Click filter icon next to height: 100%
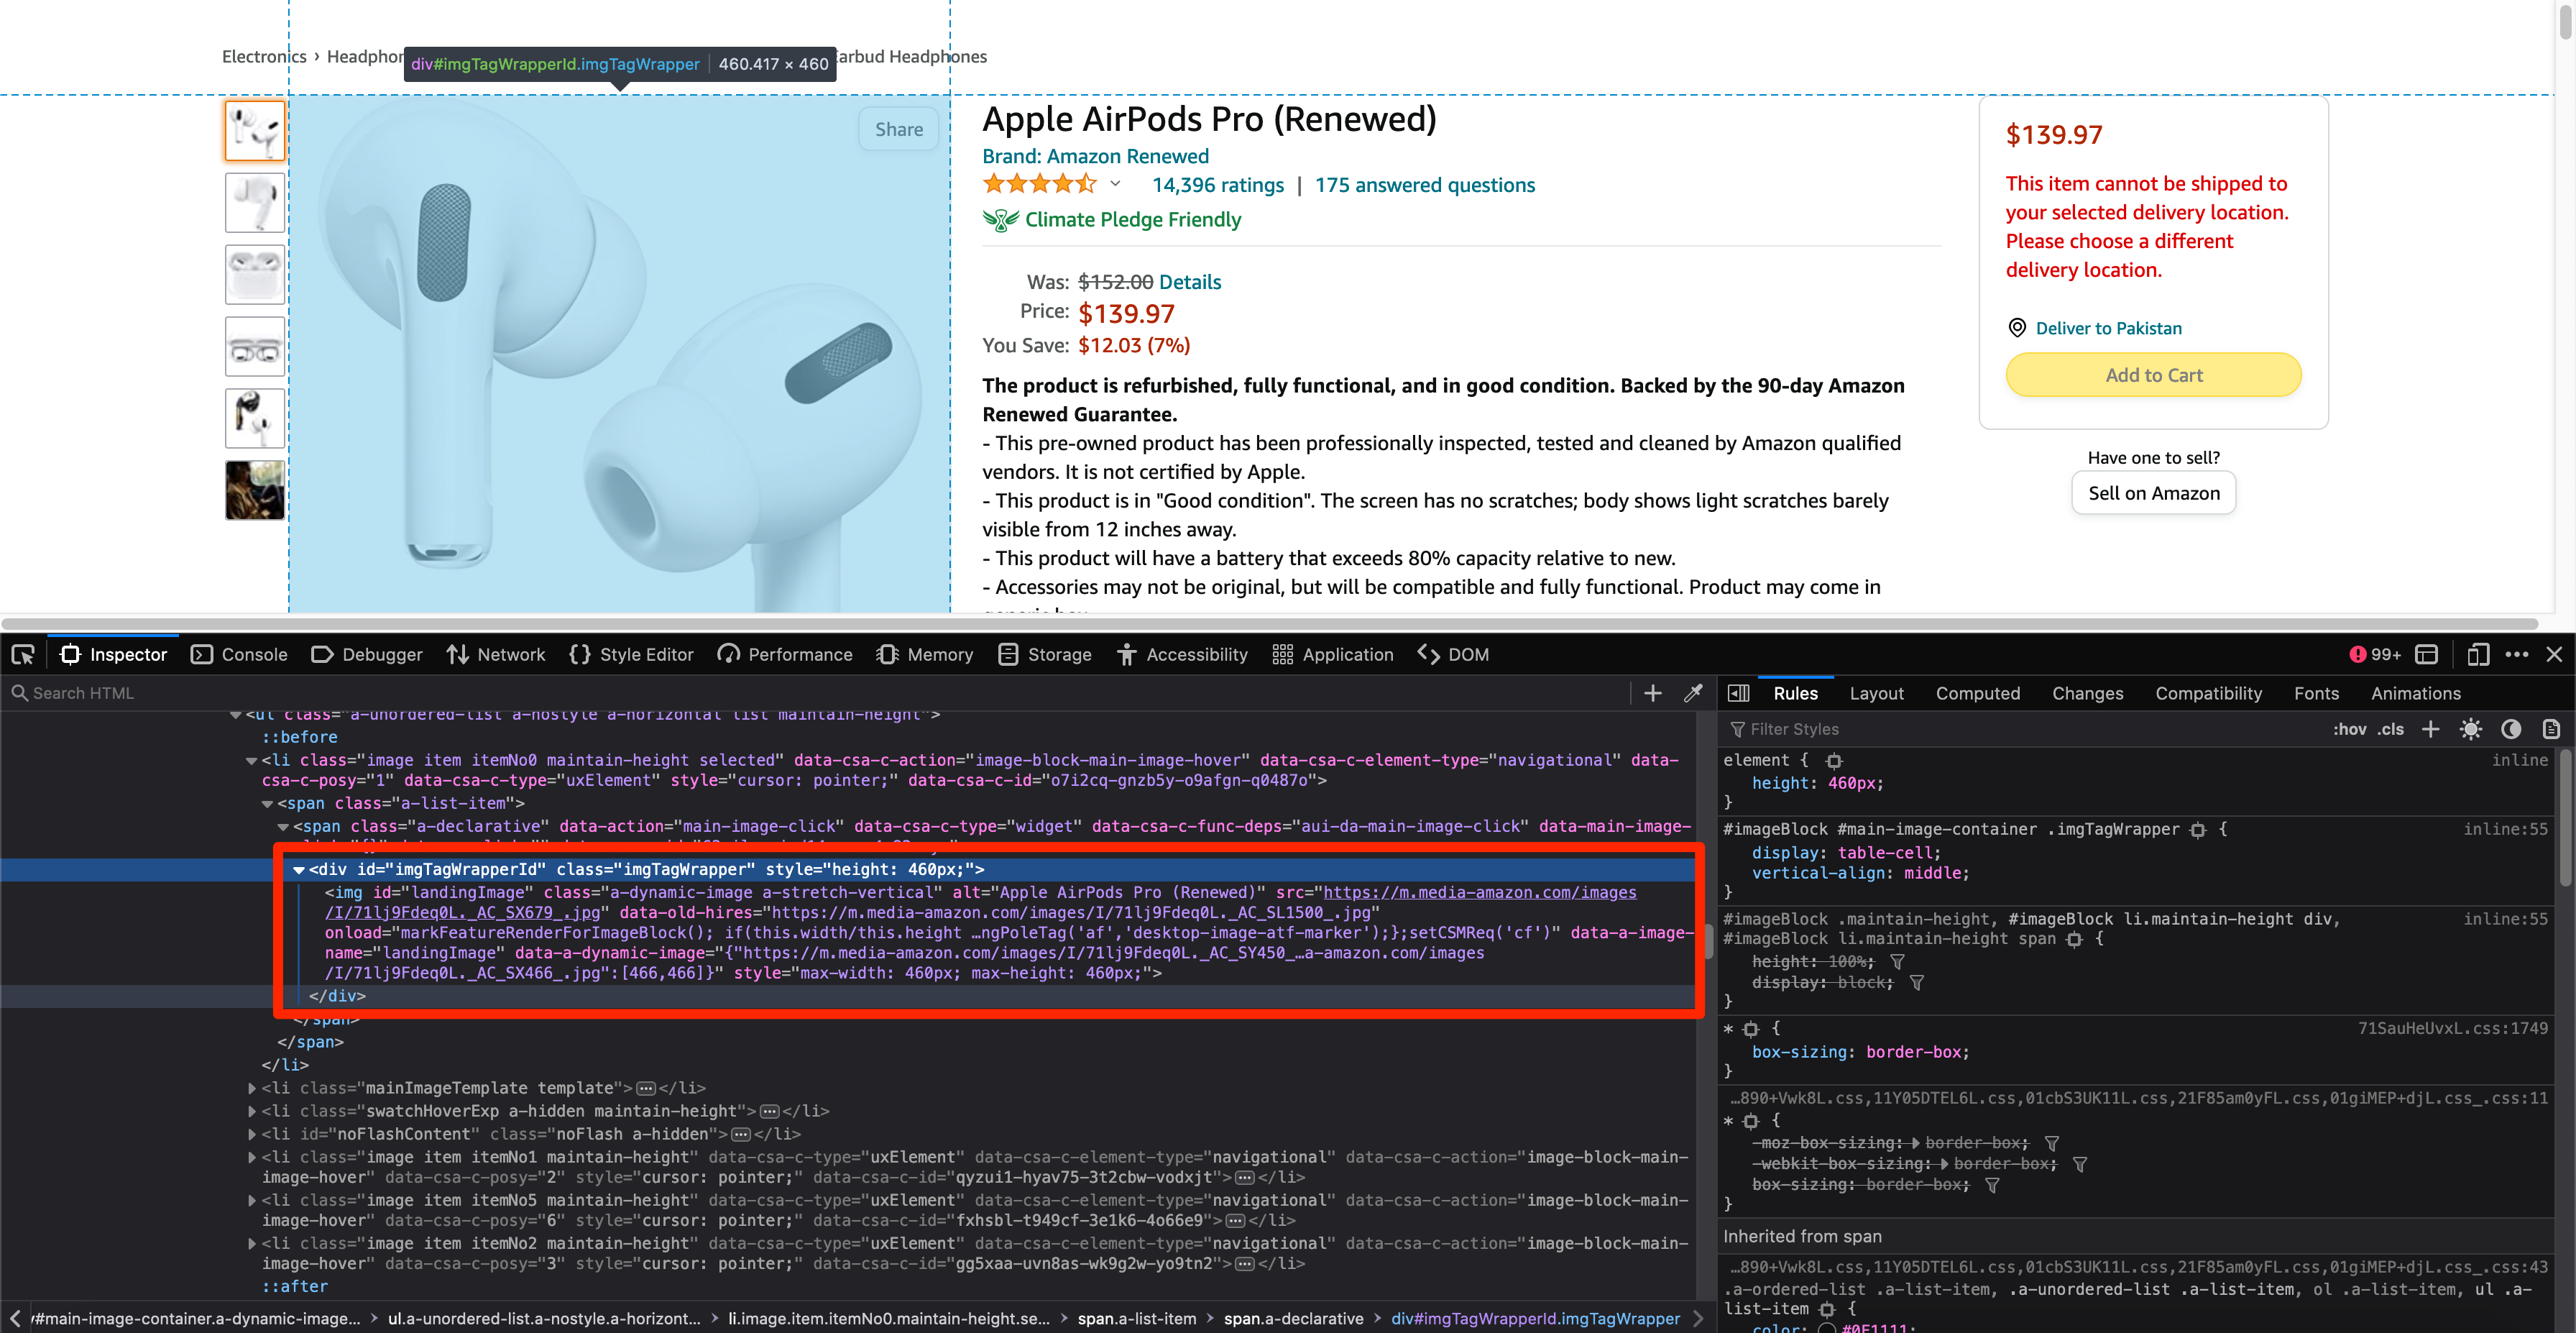The height and width of the screenshot is (1333, 2576). pyautogui.click(x=1897, y=962)
